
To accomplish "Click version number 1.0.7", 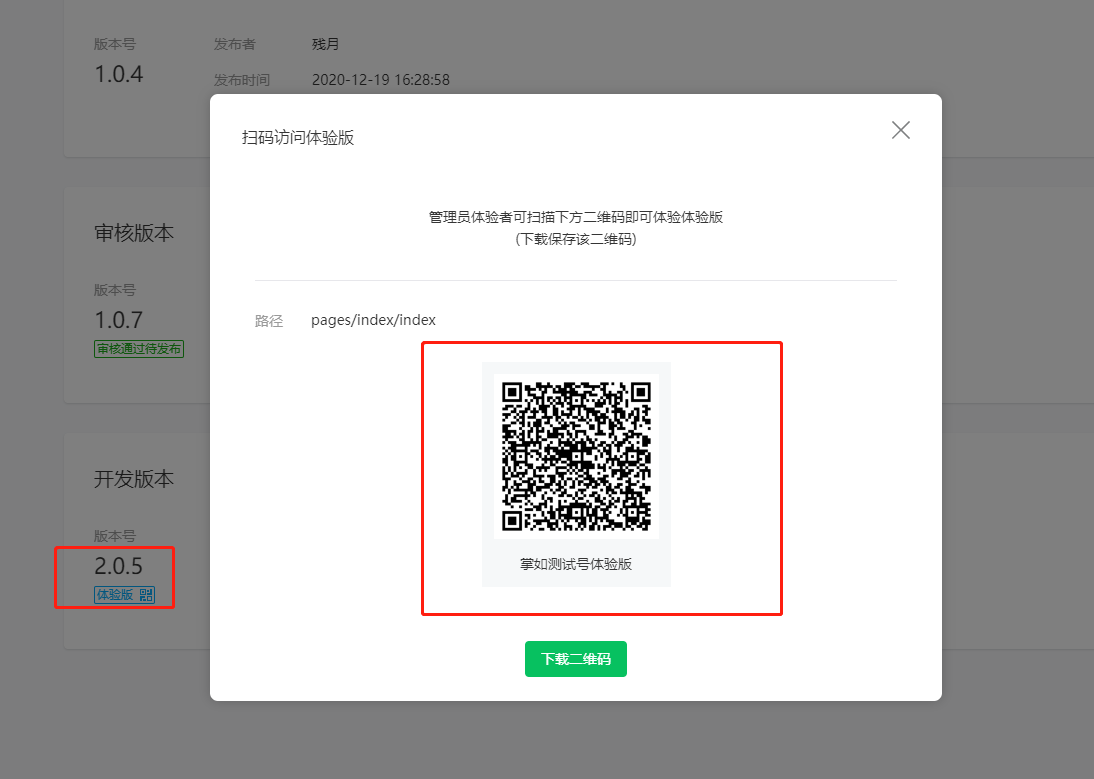I will coord(119,320).
